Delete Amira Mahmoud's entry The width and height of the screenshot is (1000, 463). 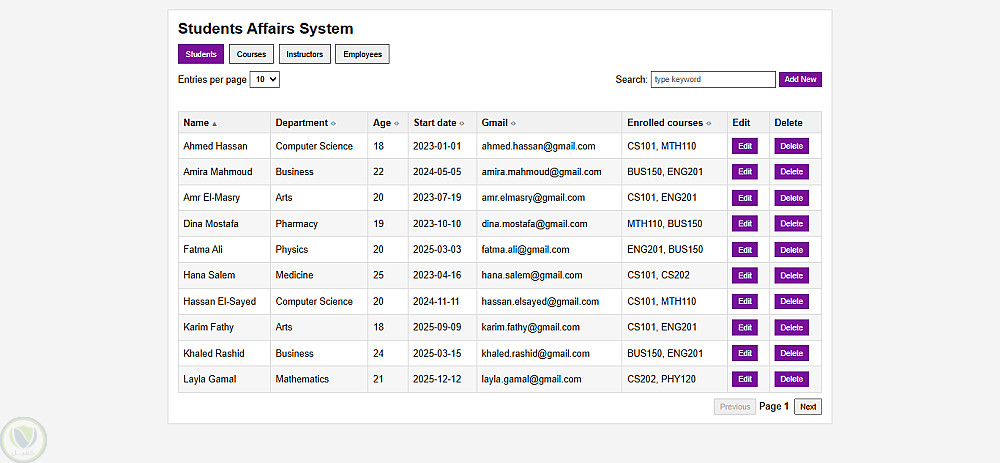[791, 172]
